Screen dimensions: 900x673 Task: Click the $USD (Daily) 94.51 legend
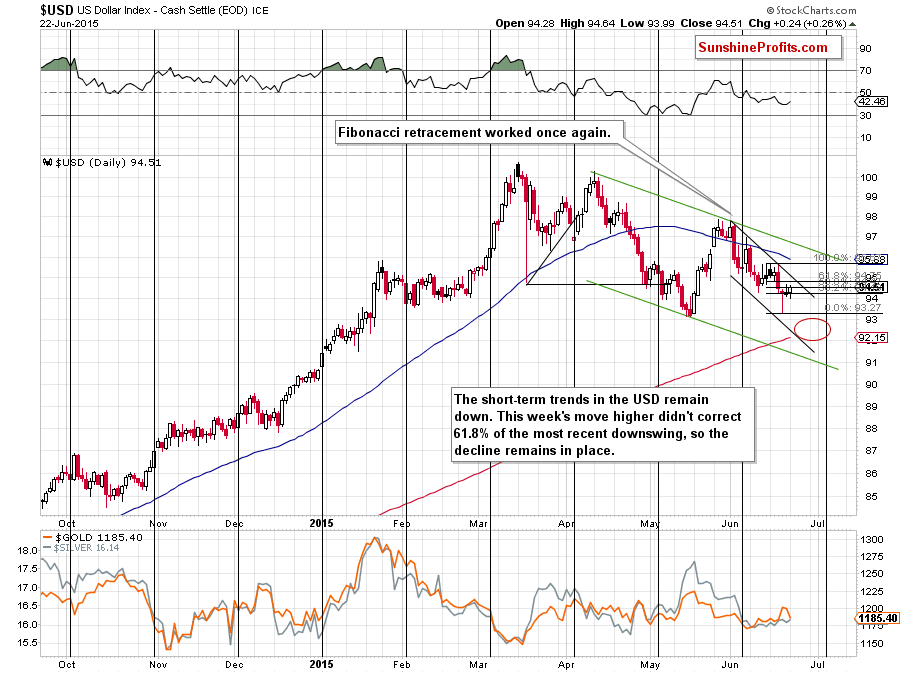pos(108,162)
